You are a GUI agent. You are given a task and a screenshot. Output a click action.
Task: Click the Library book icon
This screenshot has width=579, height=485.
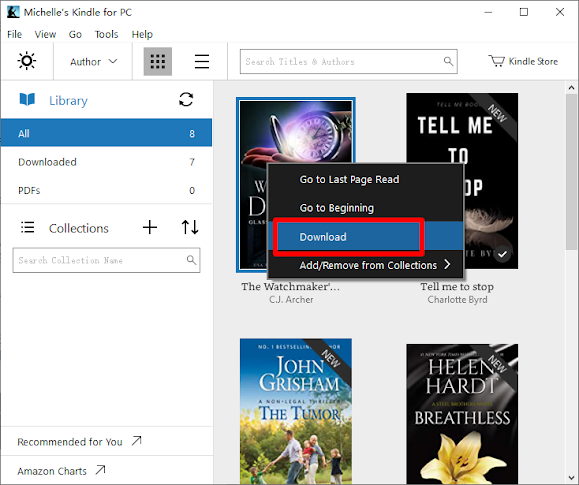[x=27, y=100]
